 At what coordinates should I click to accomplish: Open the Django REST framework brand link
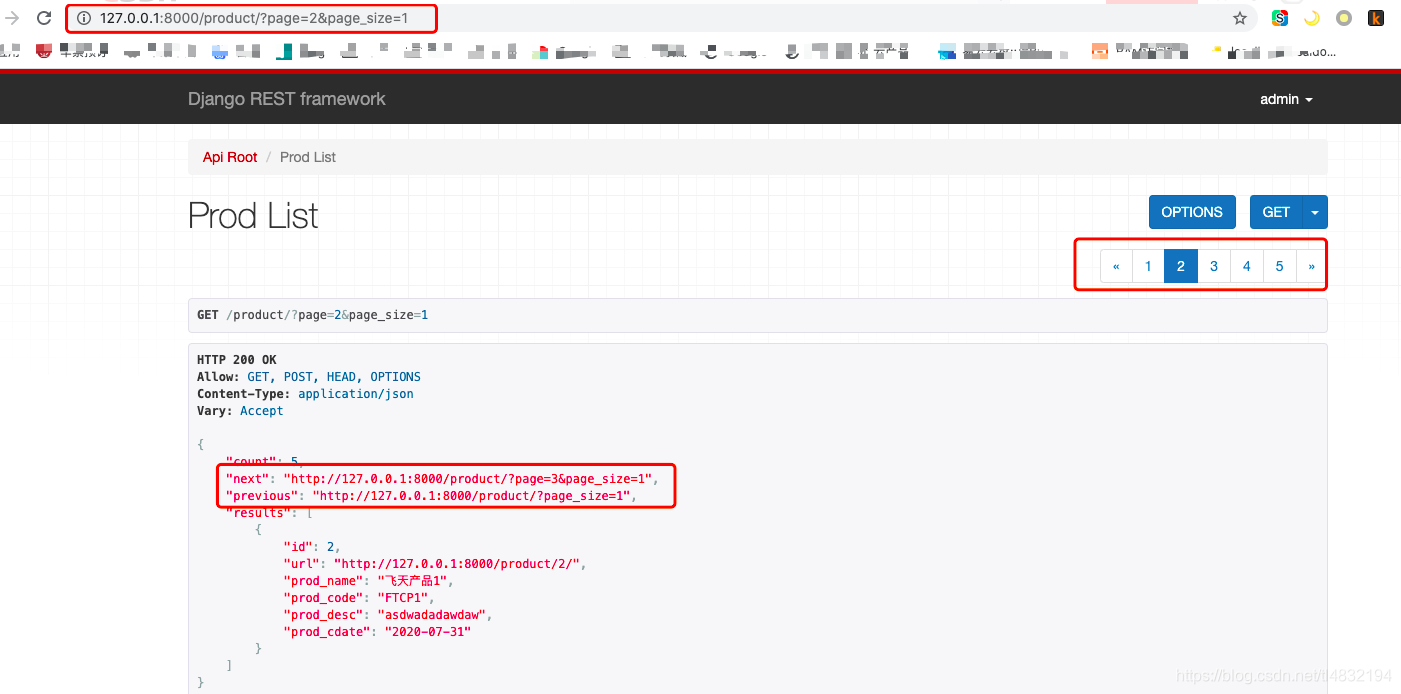point(287,99)
